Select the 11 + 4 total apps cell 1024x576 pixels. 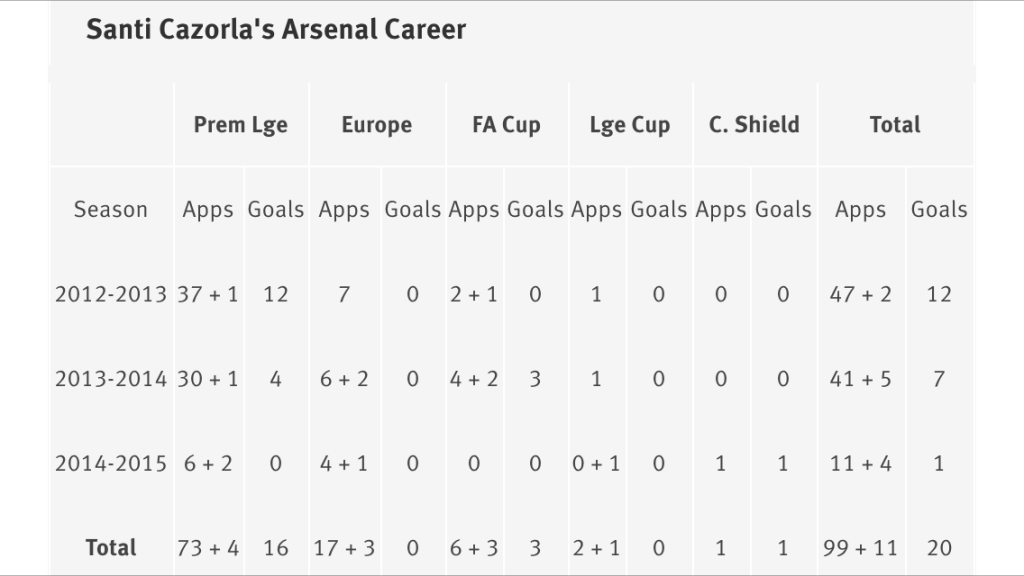[x=860, y=464]
